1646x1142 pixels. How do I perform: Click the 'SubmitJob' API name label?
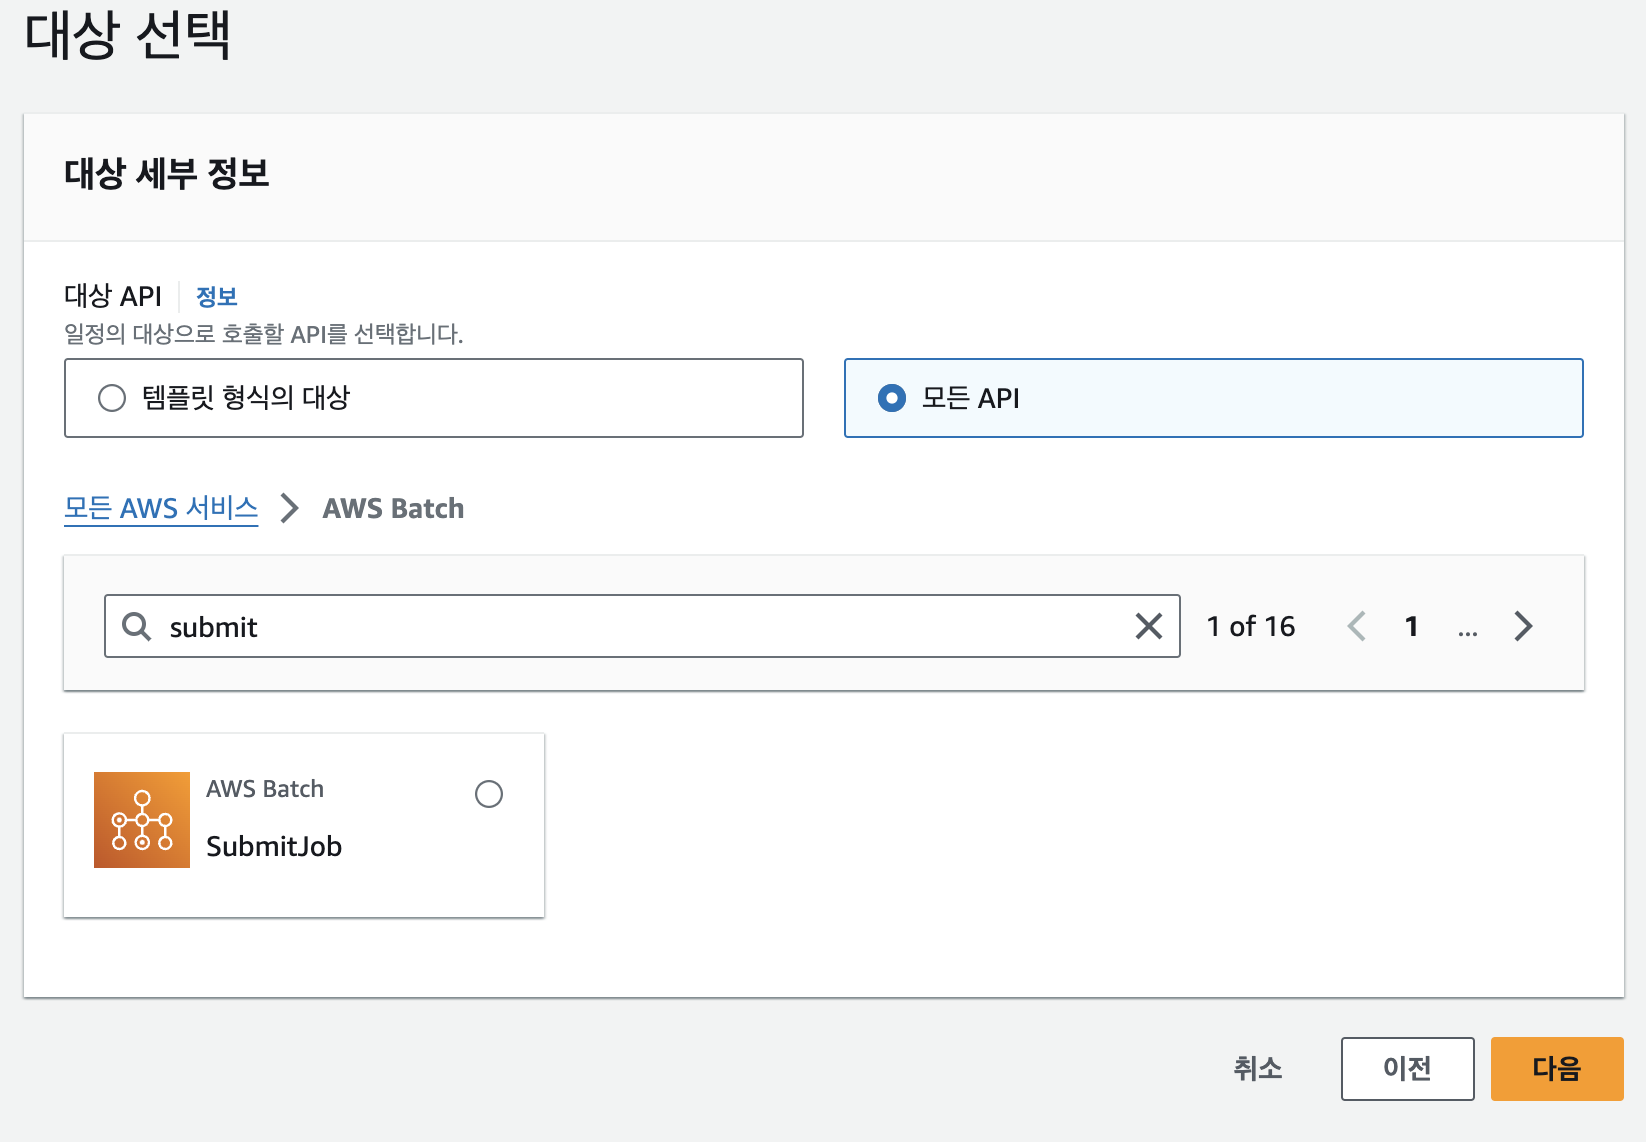coord(274,846)
